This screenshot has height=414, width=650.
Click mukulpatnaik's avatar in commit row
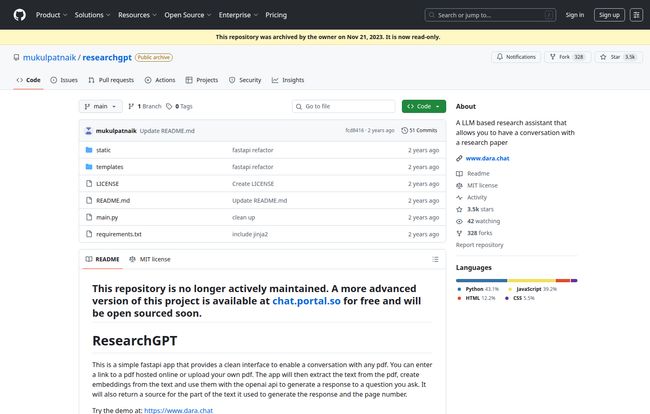(x=88, y=131)
